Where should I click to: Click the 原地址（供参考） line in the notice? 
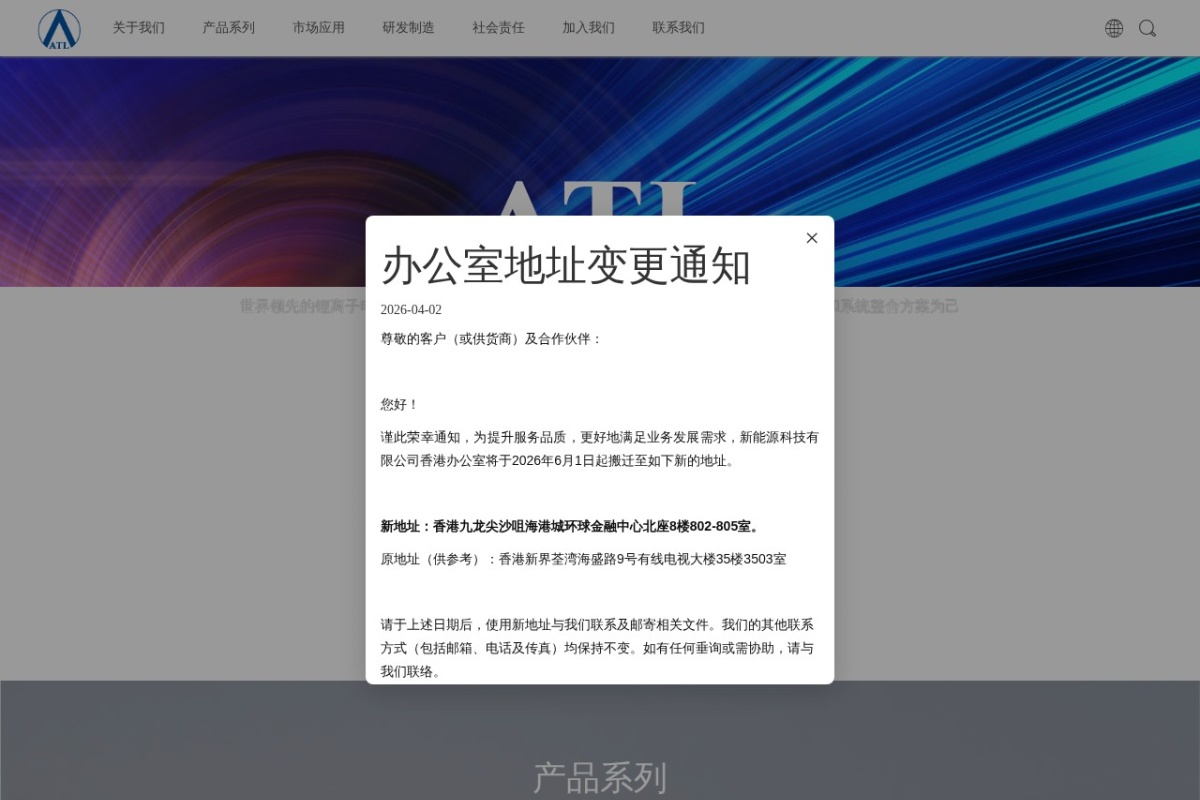(x=583, y=559)
